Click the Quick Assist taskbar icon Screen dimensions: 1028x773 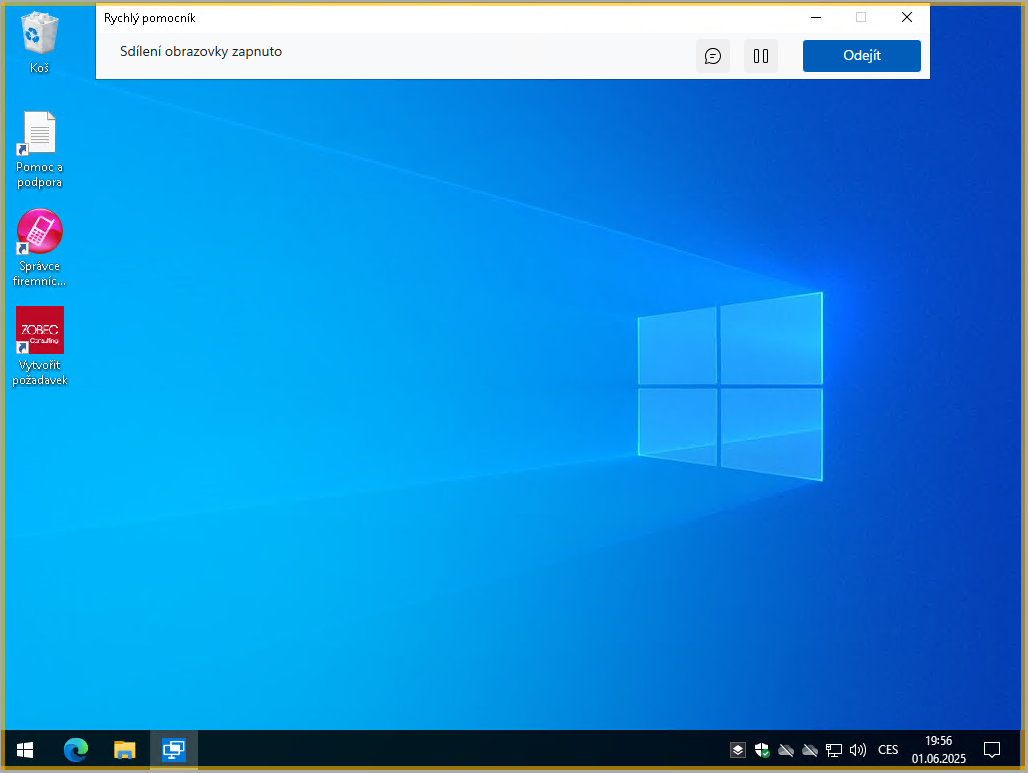[174, 749]
